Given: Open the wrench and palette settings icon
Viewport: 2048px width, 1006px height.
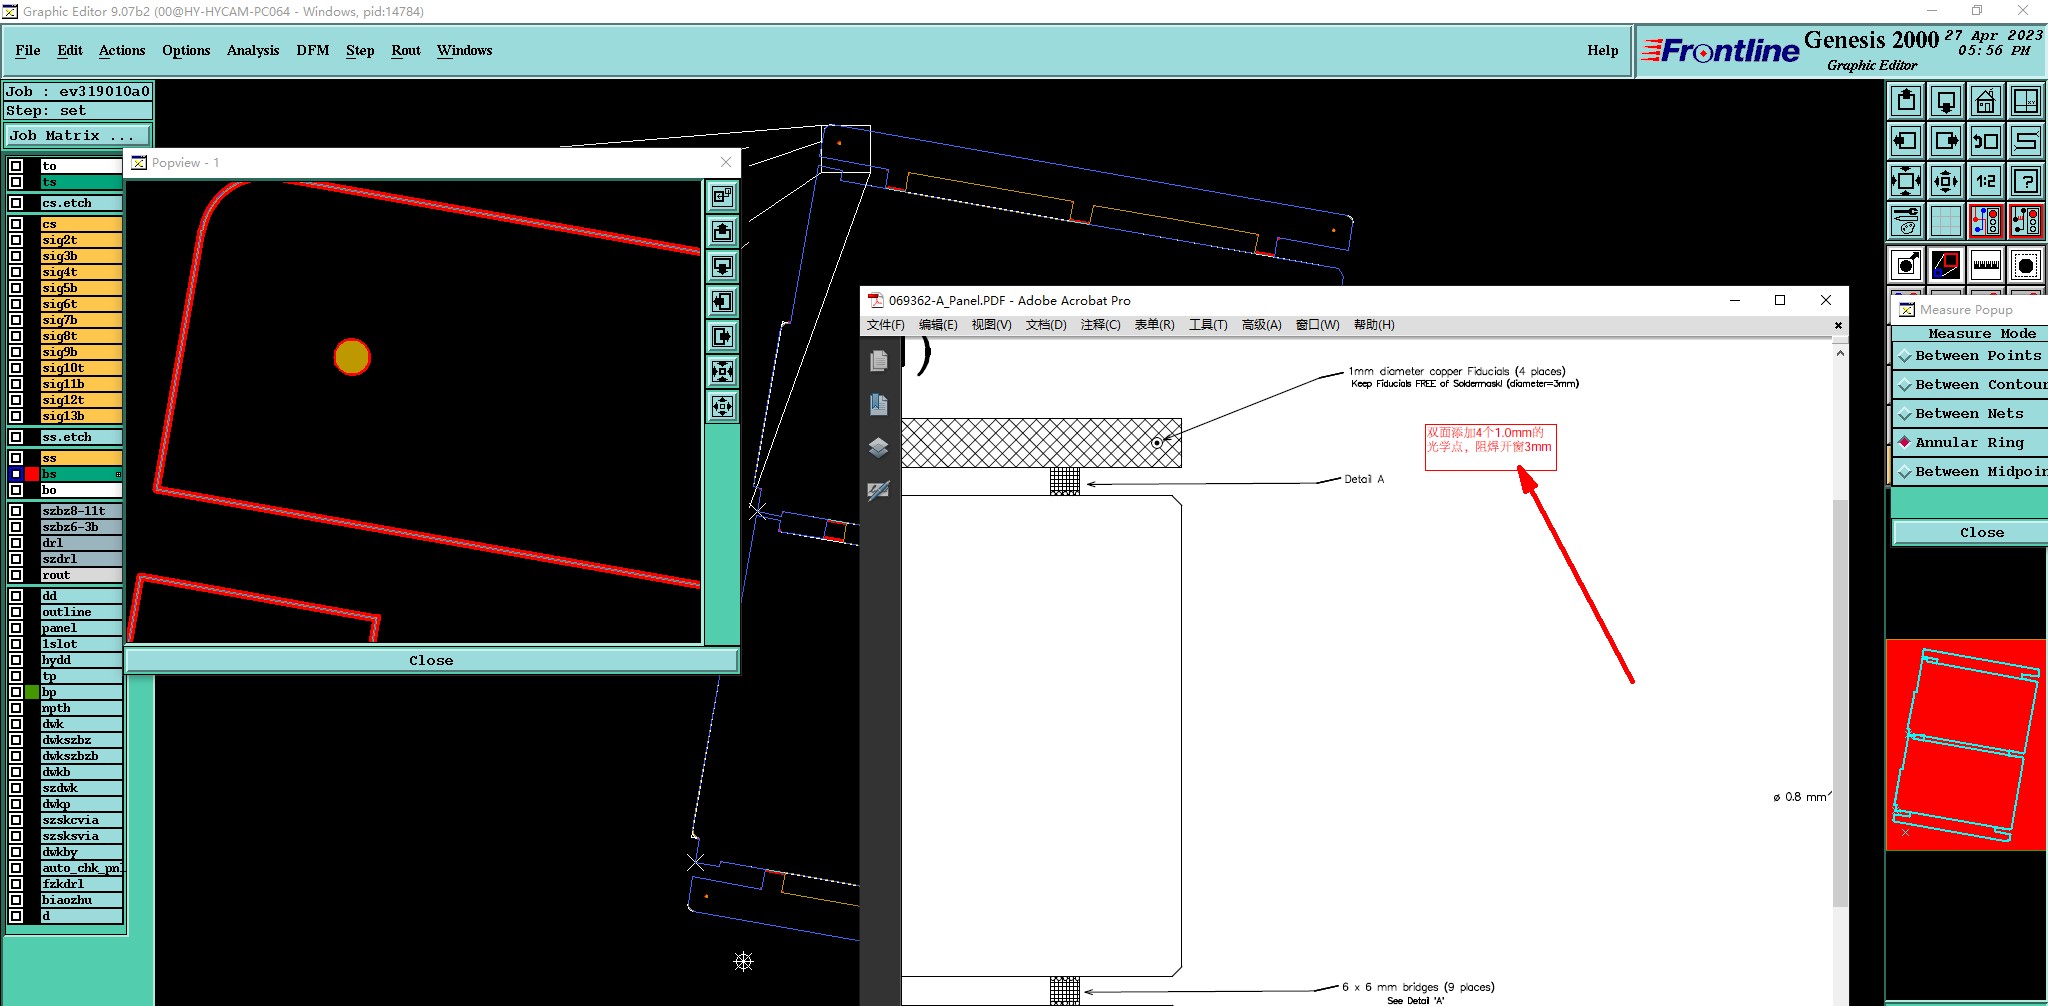Looking at the screenshot, I should point(1906,220).
